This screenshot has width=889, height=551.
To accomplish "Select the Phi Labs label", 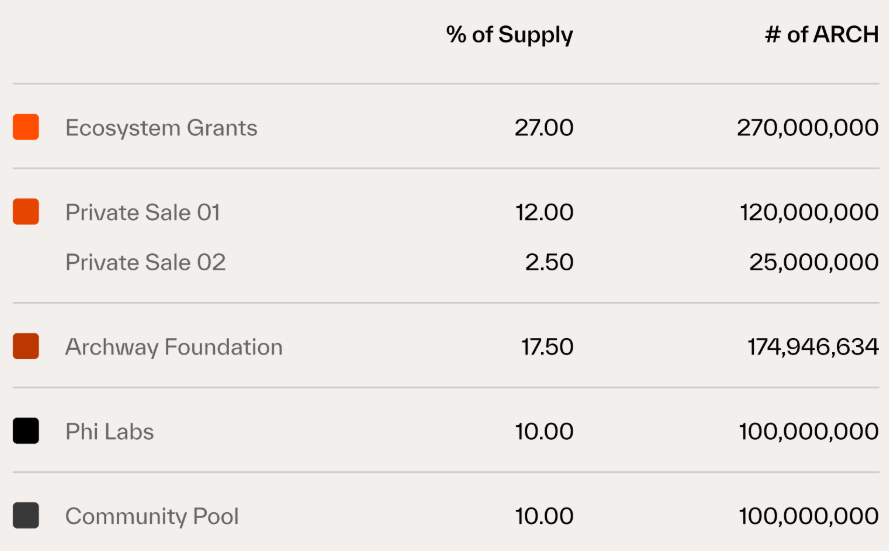I will [109, 432].
